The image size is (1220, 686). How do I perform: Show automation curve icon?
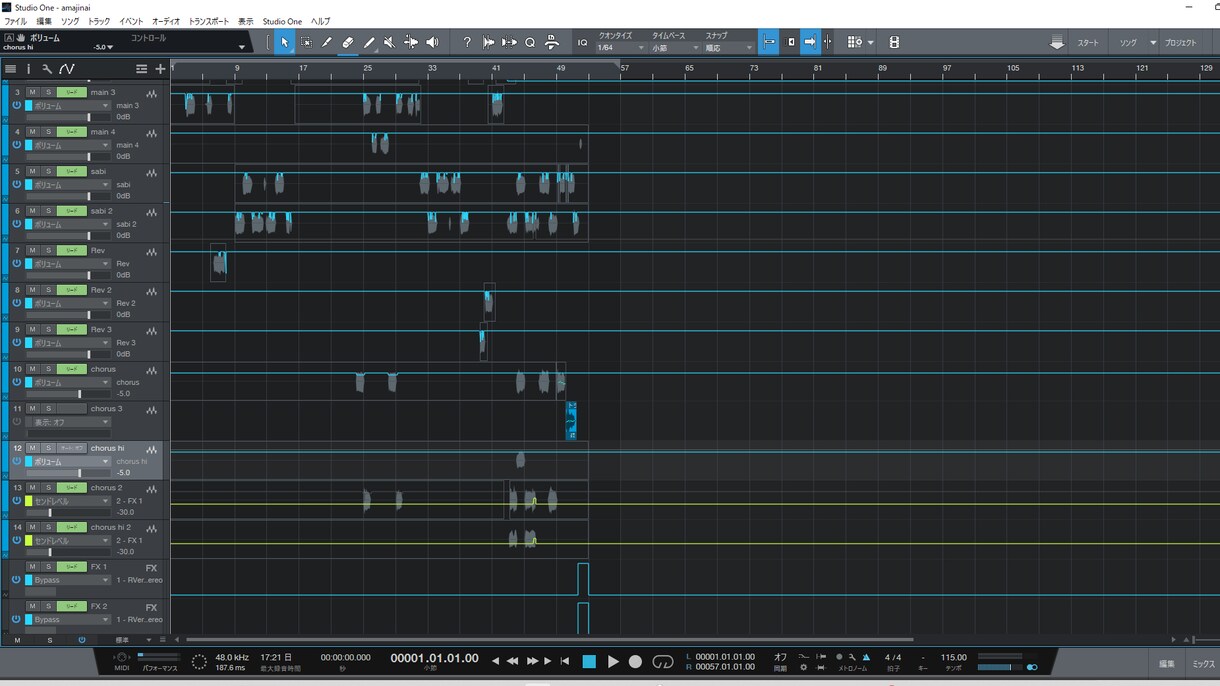pyautogui.click(x=66, y=69)
